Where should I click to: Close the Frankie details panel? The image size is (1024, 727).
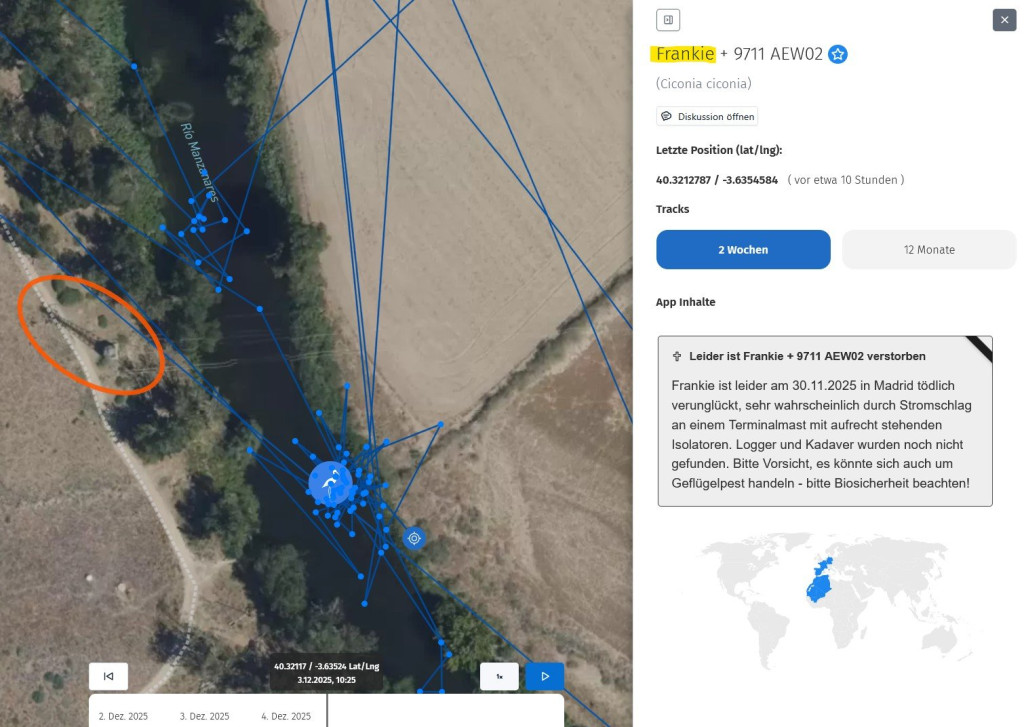click(x=1004, y=20)
